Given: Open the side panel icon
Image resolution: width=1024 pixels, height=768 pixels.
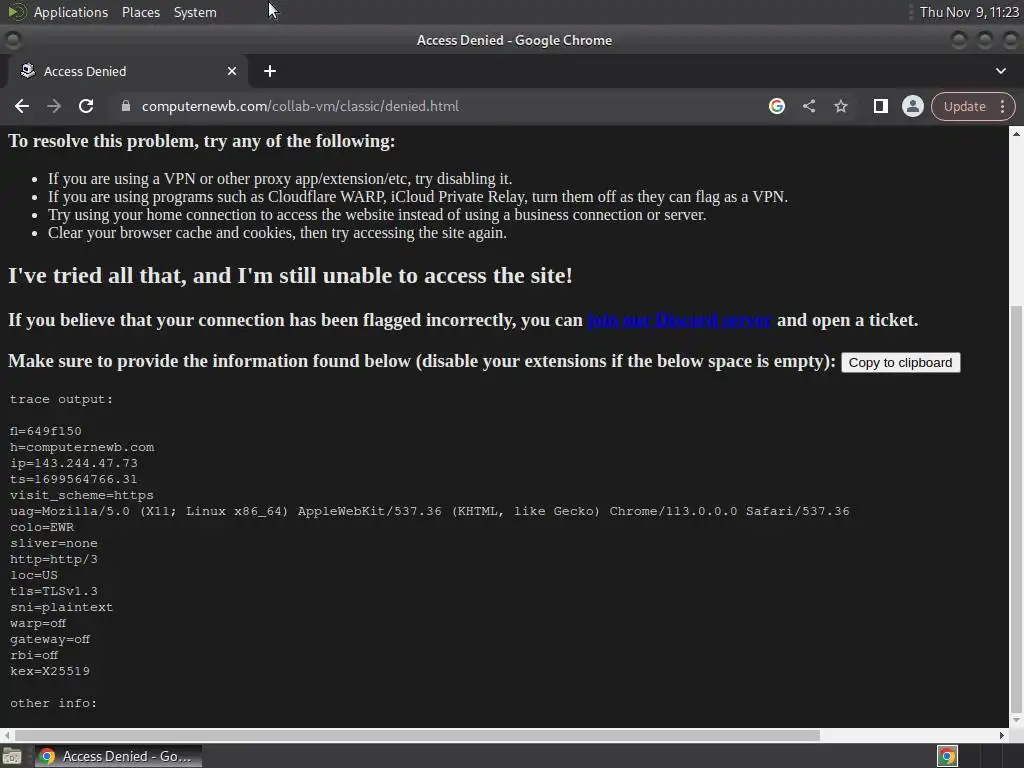Looking at the screenshot, I should point(880,106).
